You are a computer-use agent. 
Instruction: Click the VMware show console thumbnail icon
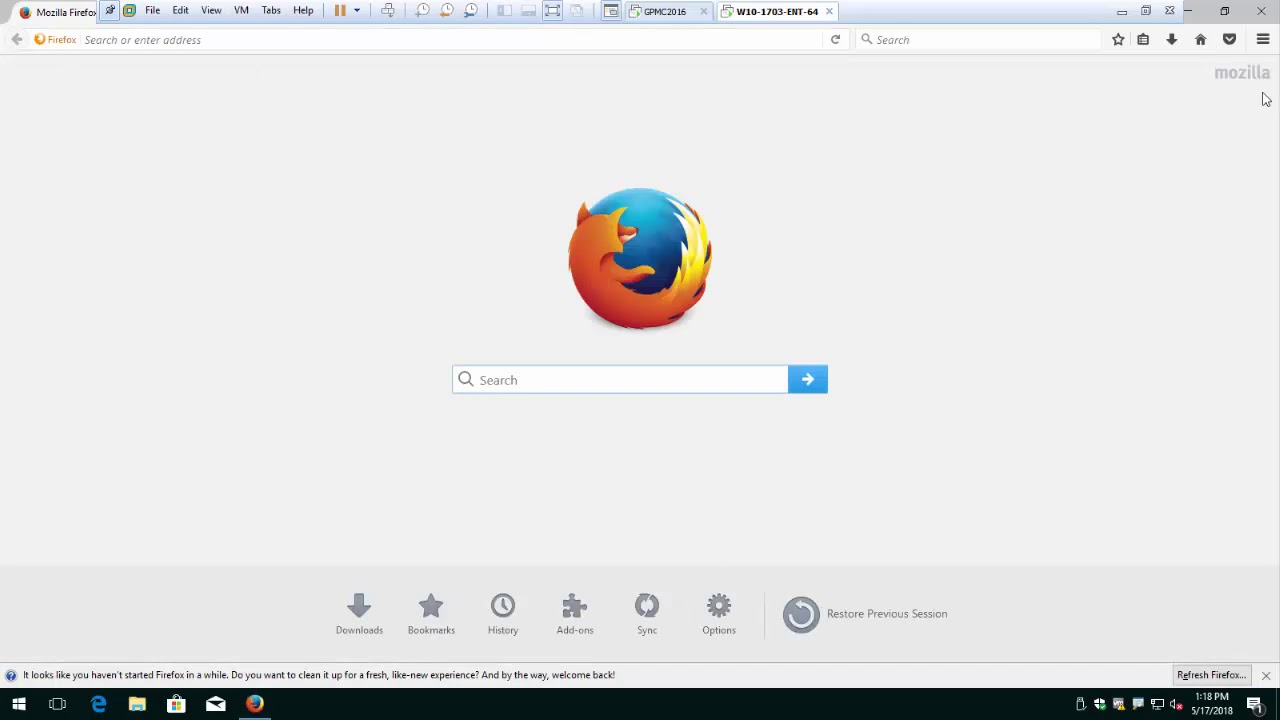tap(528, 11)
